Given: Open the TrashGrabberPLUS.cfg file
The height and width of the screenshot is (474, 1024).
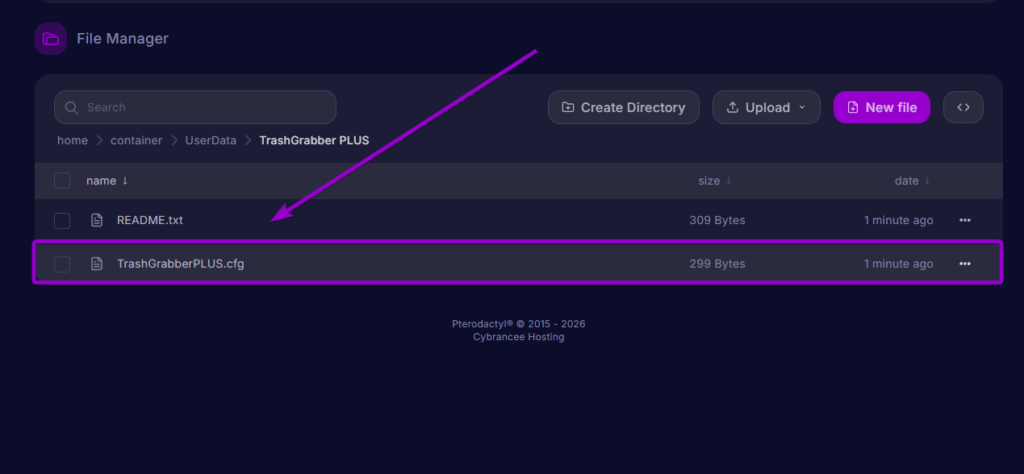Looking at the screenshot, I should (180, 264).
